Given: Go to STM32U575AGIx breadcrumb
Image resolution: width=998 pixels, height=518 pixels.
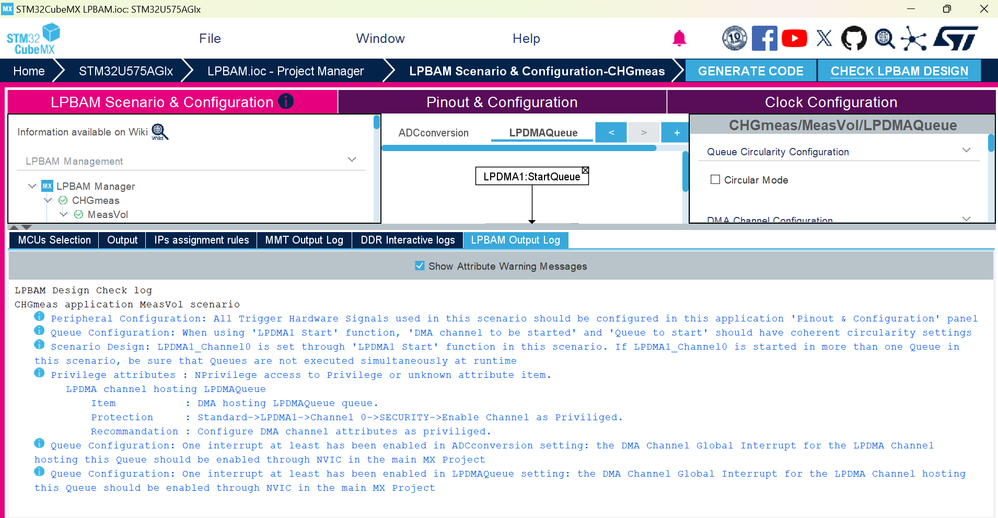Looking at the screenshot, I should [125, 71].
